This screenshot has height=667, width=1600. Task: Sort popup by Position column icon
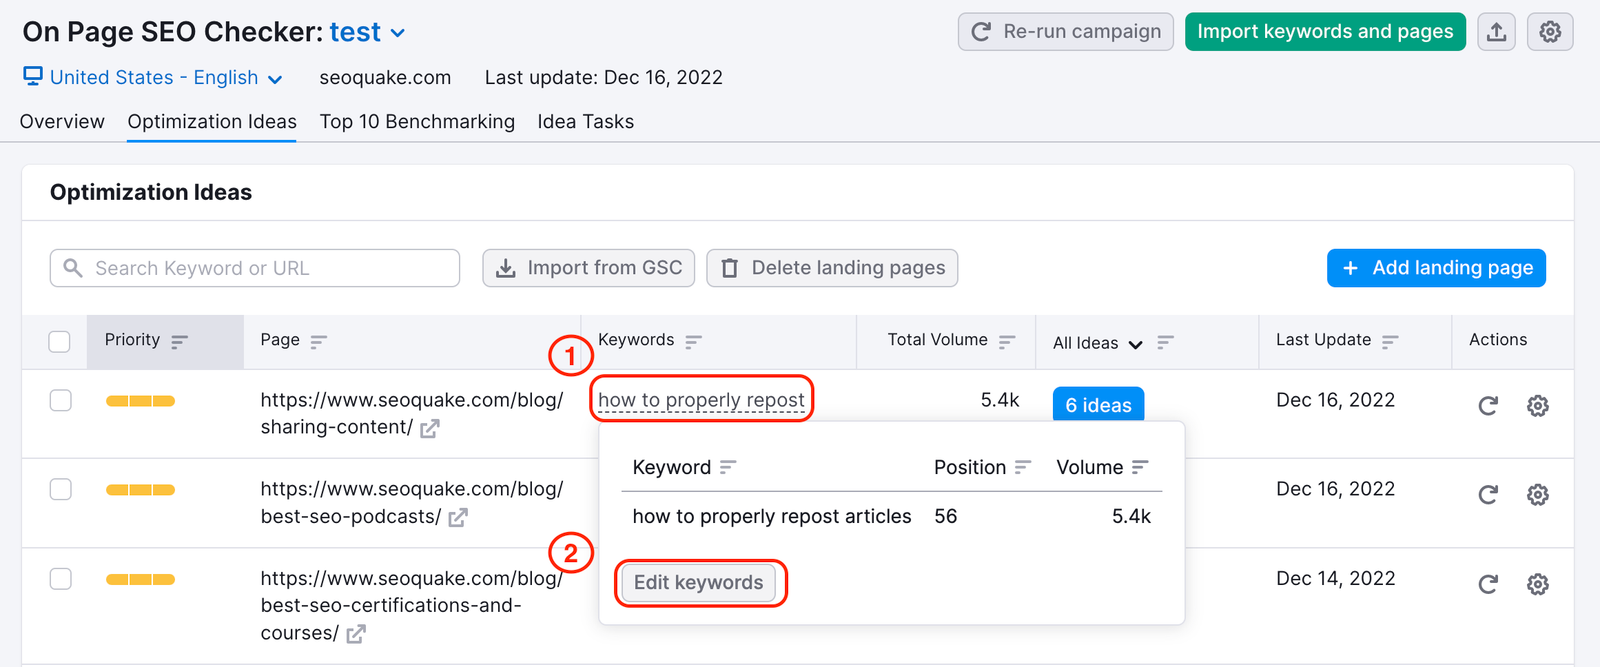point(1022,467)
